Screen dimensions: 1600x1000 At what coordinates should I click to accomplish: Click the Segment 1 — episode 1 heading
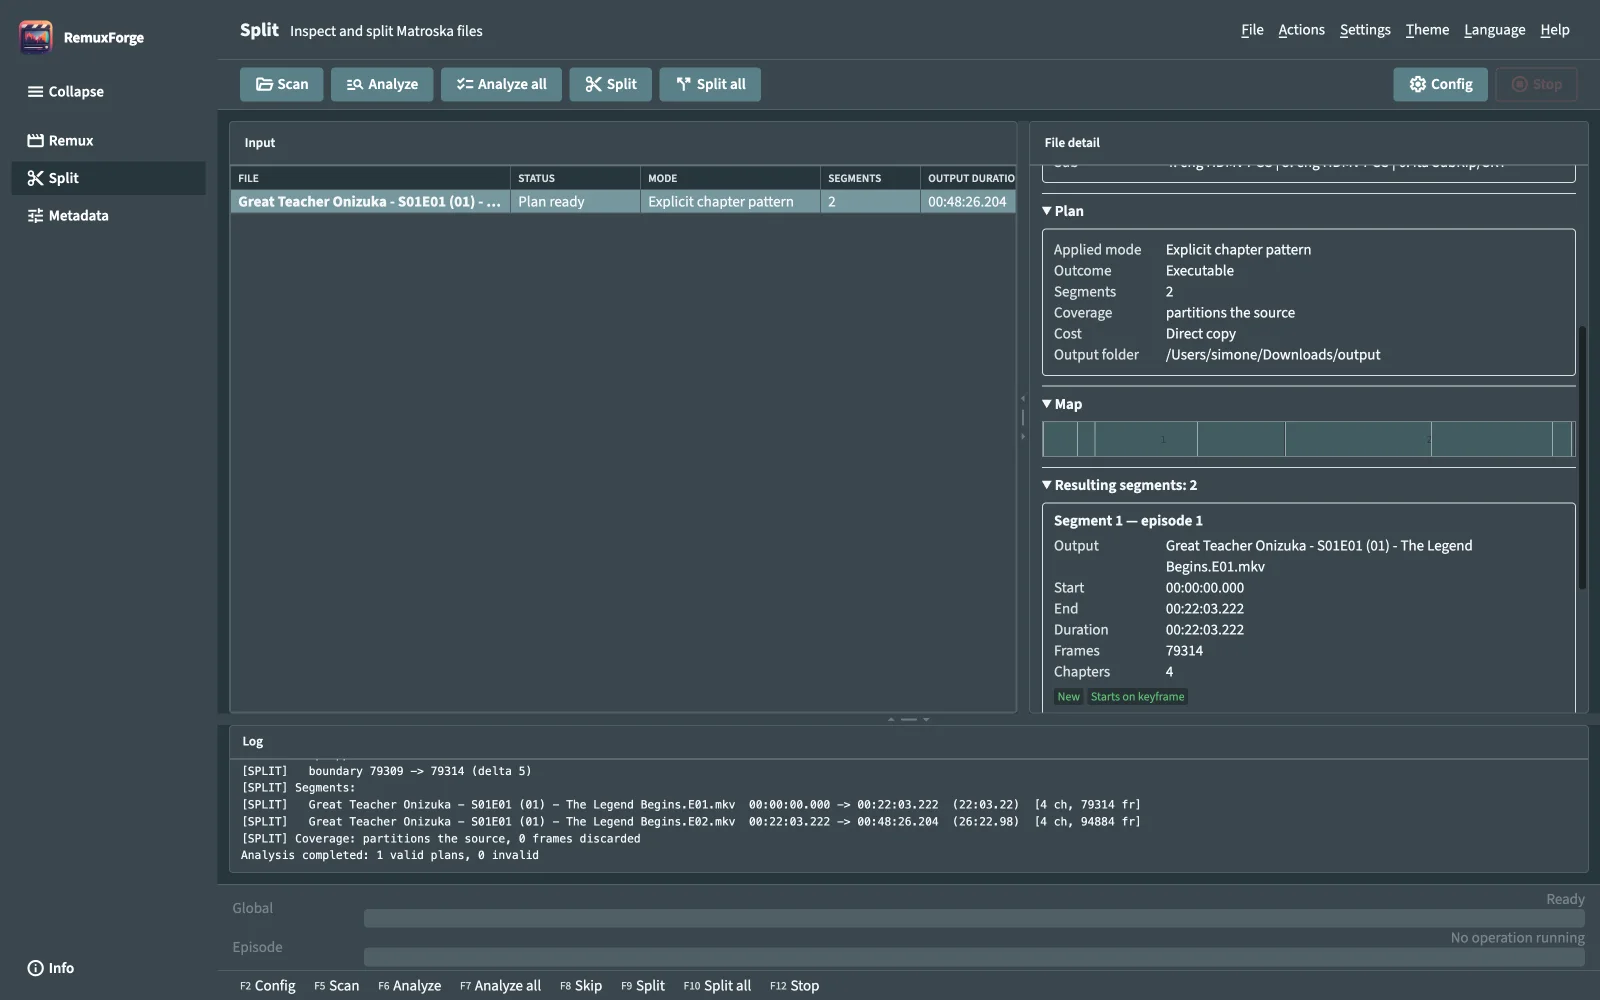1128,521
